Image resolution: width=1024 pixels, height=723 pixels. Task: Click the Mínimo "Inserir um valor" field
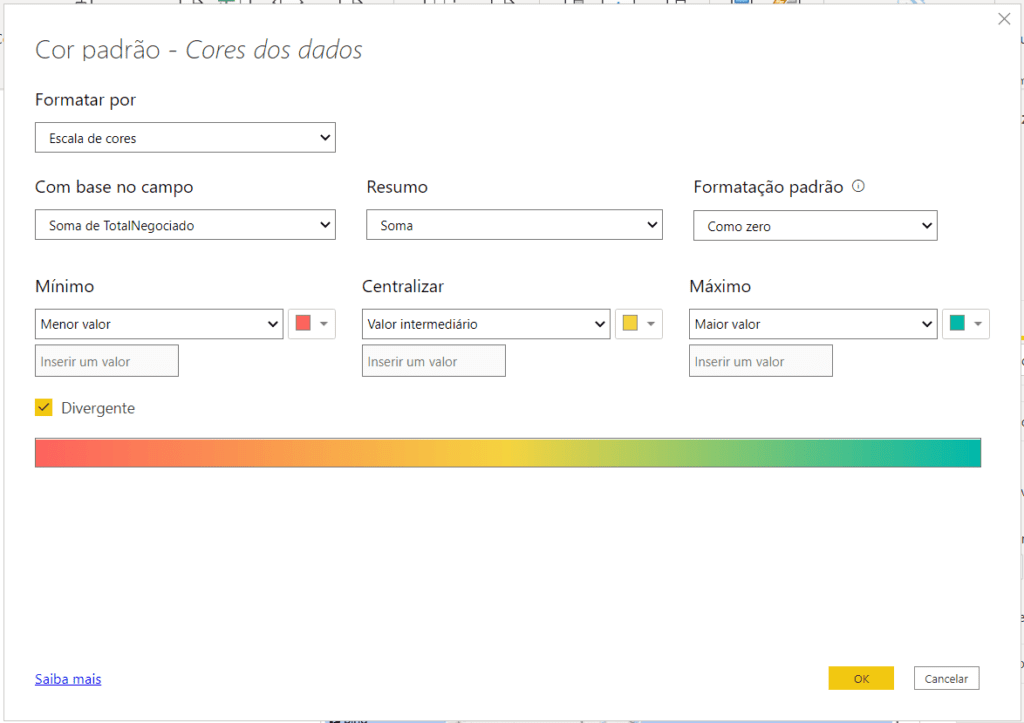coord(106,360)
